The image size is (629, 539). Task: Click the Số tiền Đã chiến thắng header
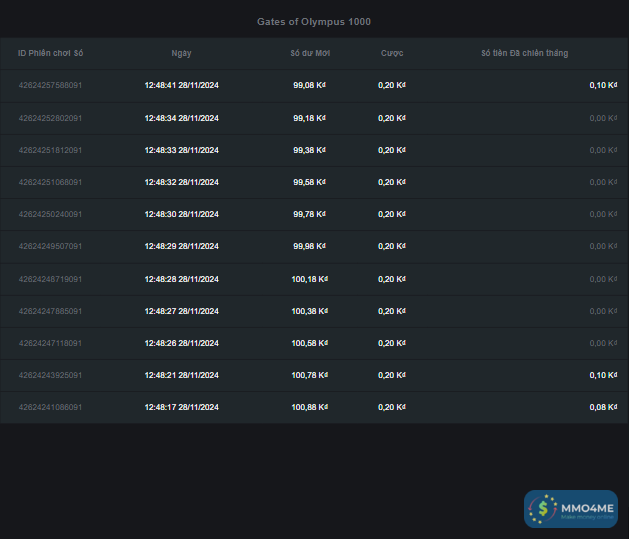pyautogui.click(x=525, y=53)
